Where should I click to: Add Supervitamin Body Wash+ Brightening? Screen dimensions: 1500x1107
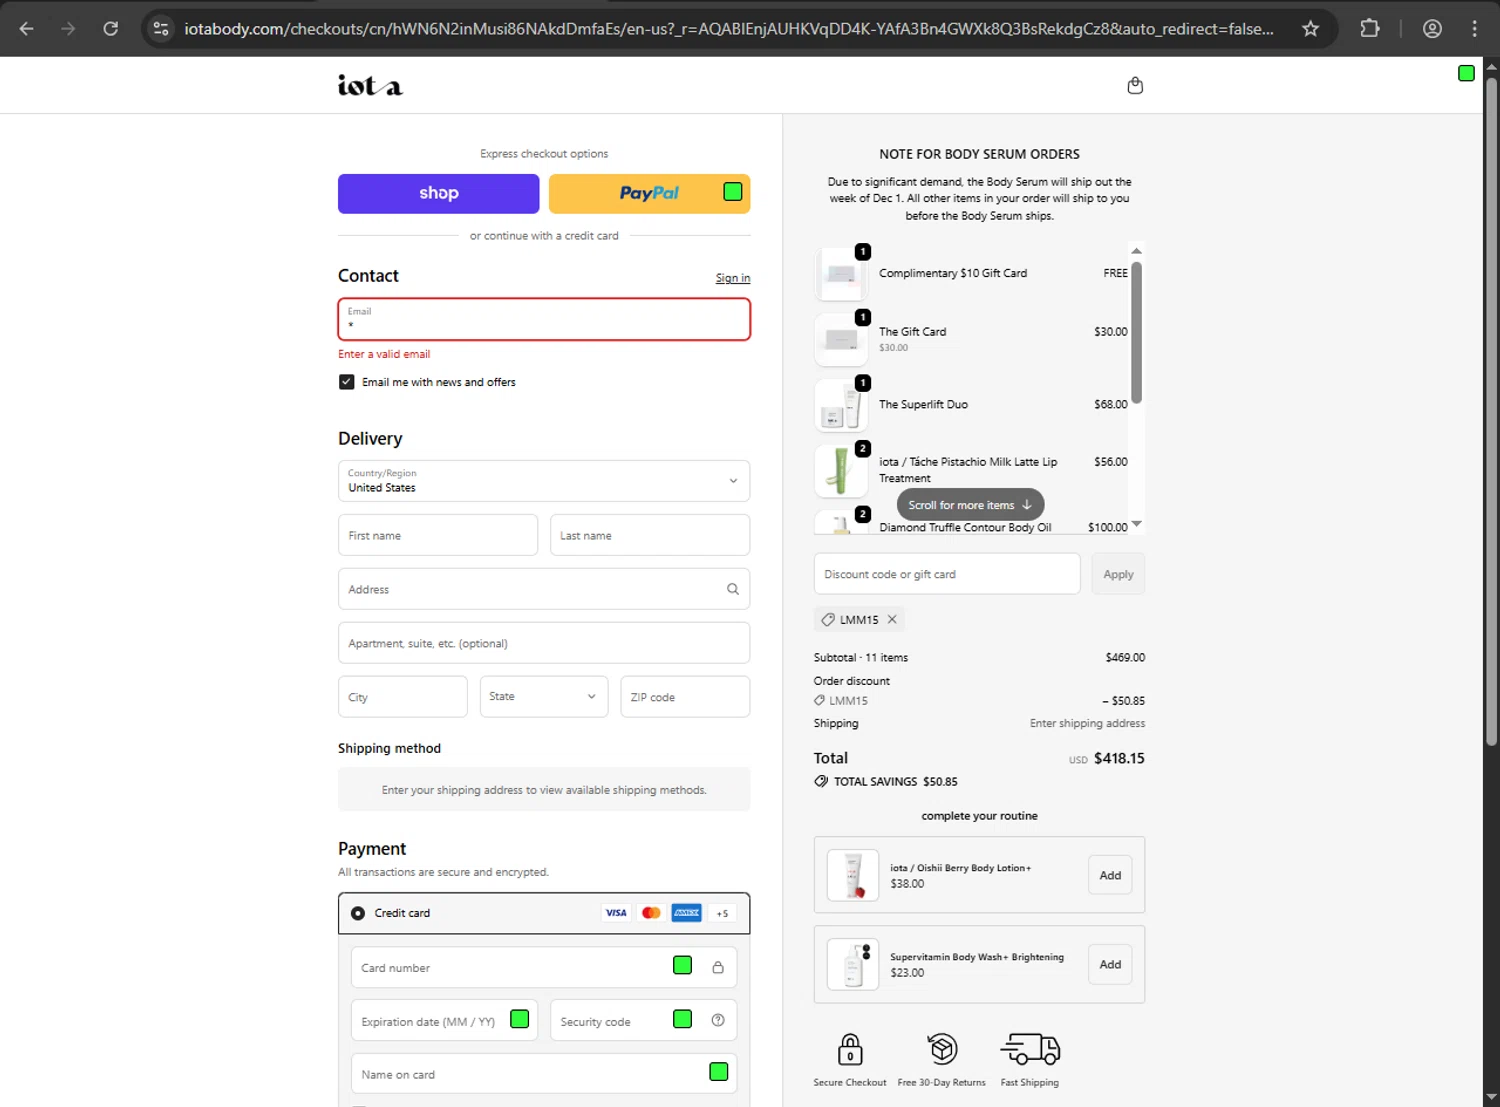point(1110,964)
